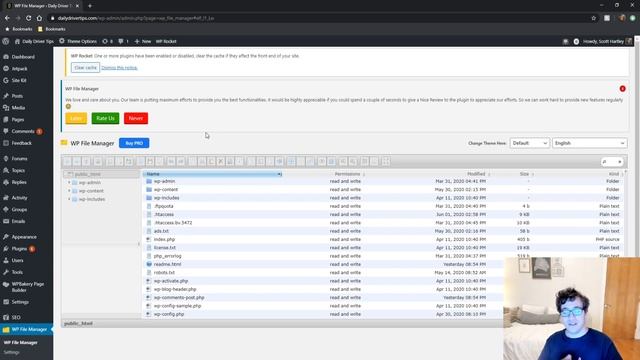Open Theme Options in admin bar
Image resolution: width=640 pixels, height=360 pixels.
point(78,41)
